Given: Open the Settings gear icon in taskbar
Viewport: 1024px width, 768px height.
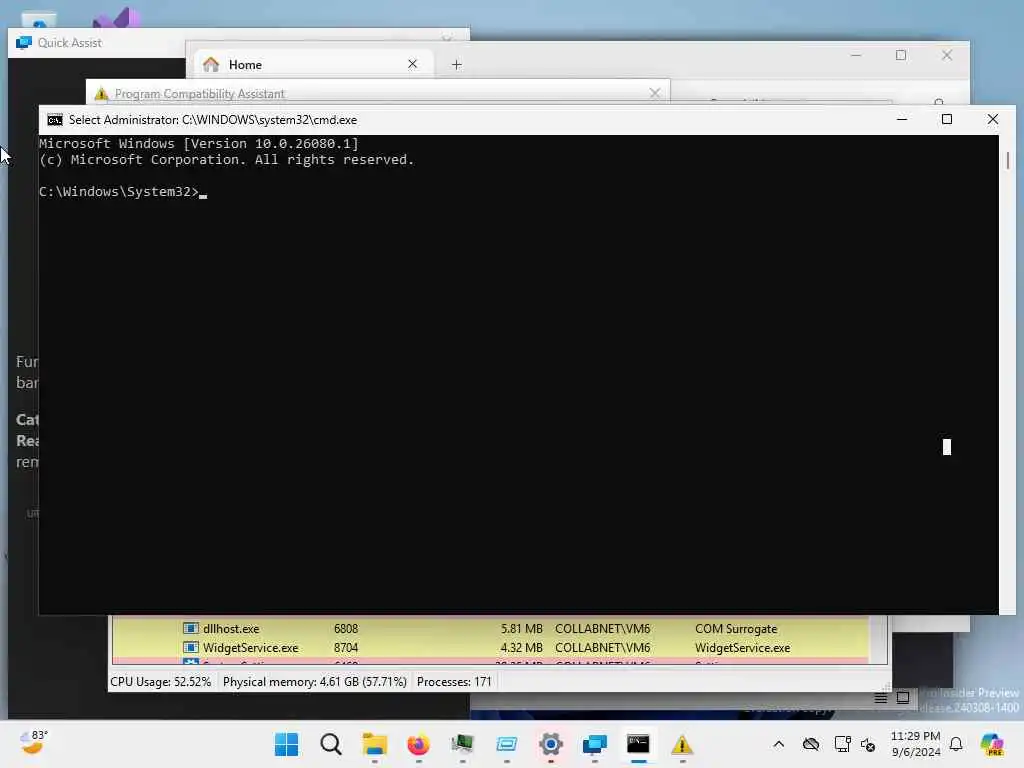Looking at the screenshot, I should point(551,744).
